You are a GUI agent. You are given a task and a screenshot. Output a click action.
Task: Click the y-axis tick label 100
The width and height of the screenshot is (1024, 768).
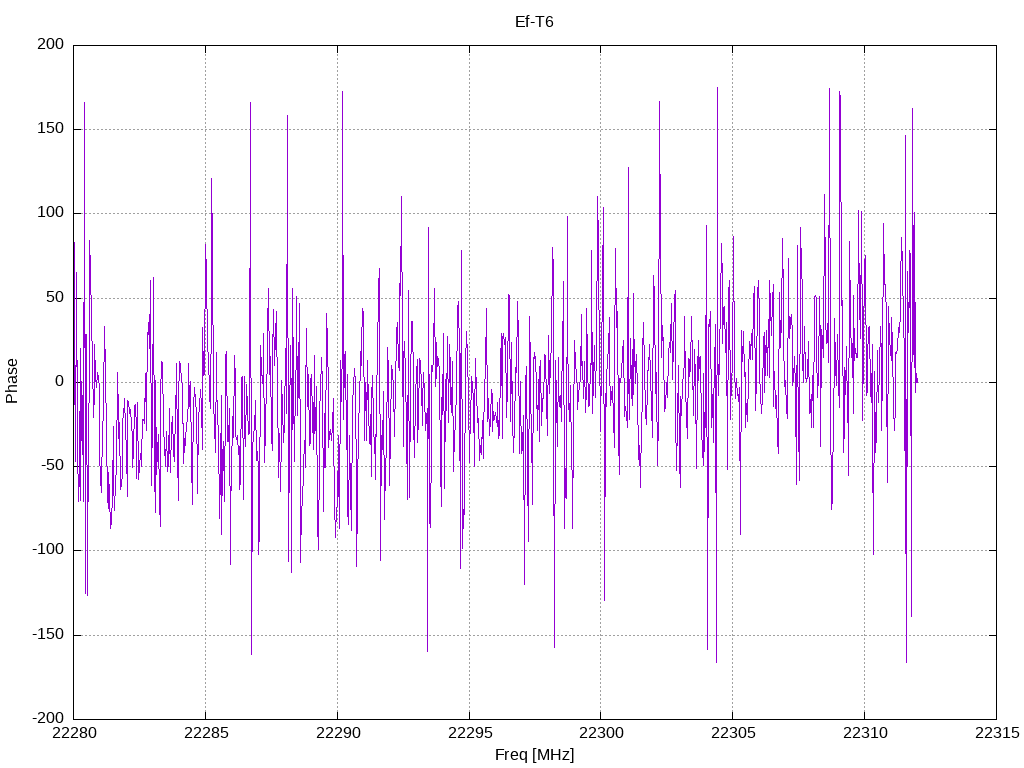click(x=51, y=213)
